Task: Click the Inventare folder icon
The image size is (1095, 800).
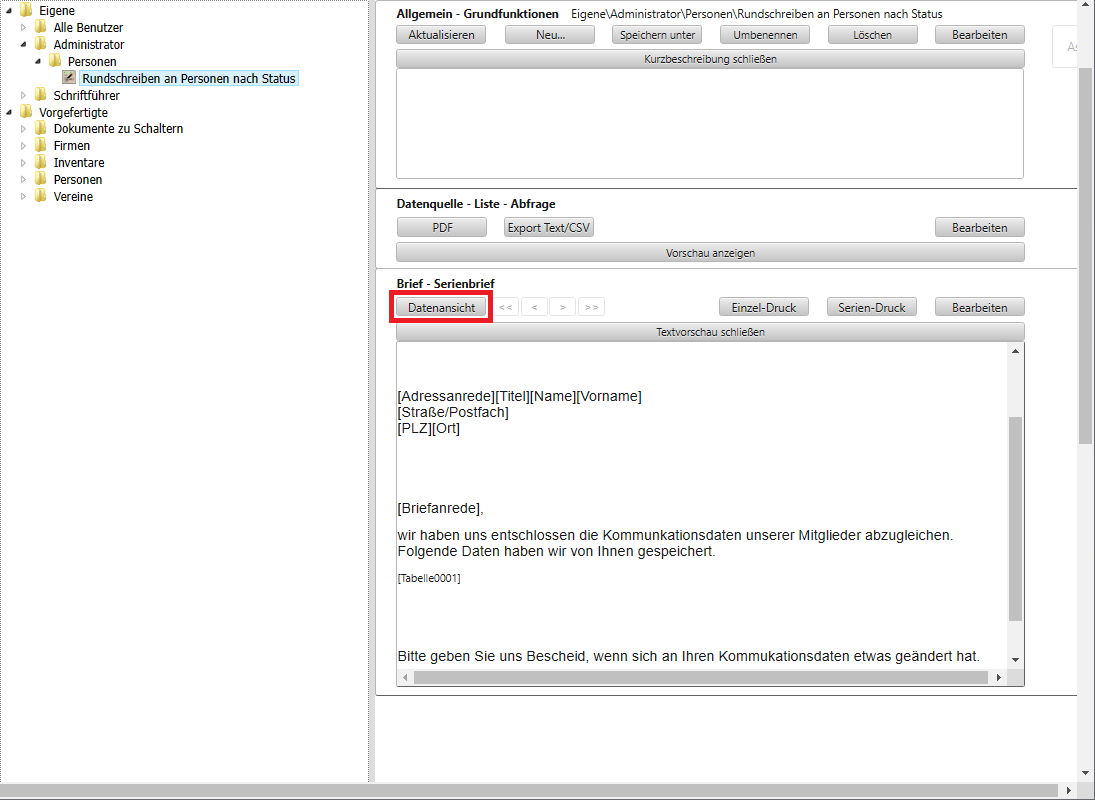Action: coord(41,163)
